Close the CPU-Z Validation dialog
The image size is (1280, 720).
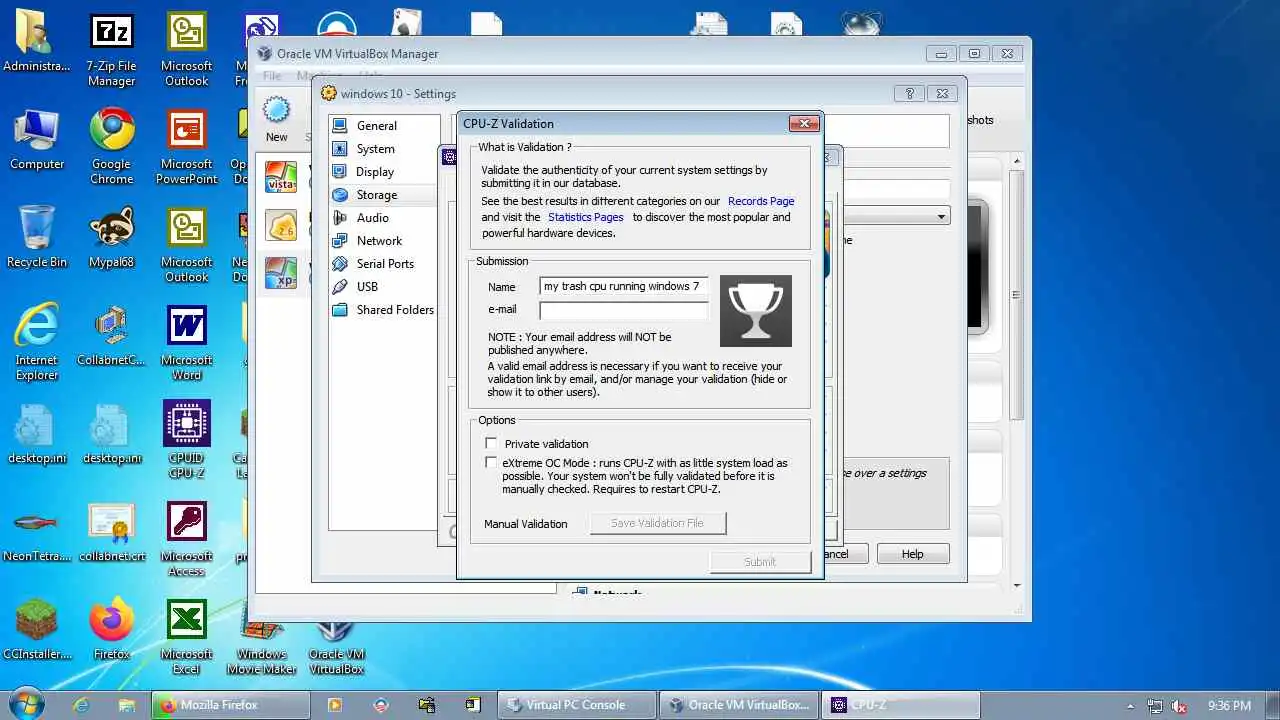805,123
